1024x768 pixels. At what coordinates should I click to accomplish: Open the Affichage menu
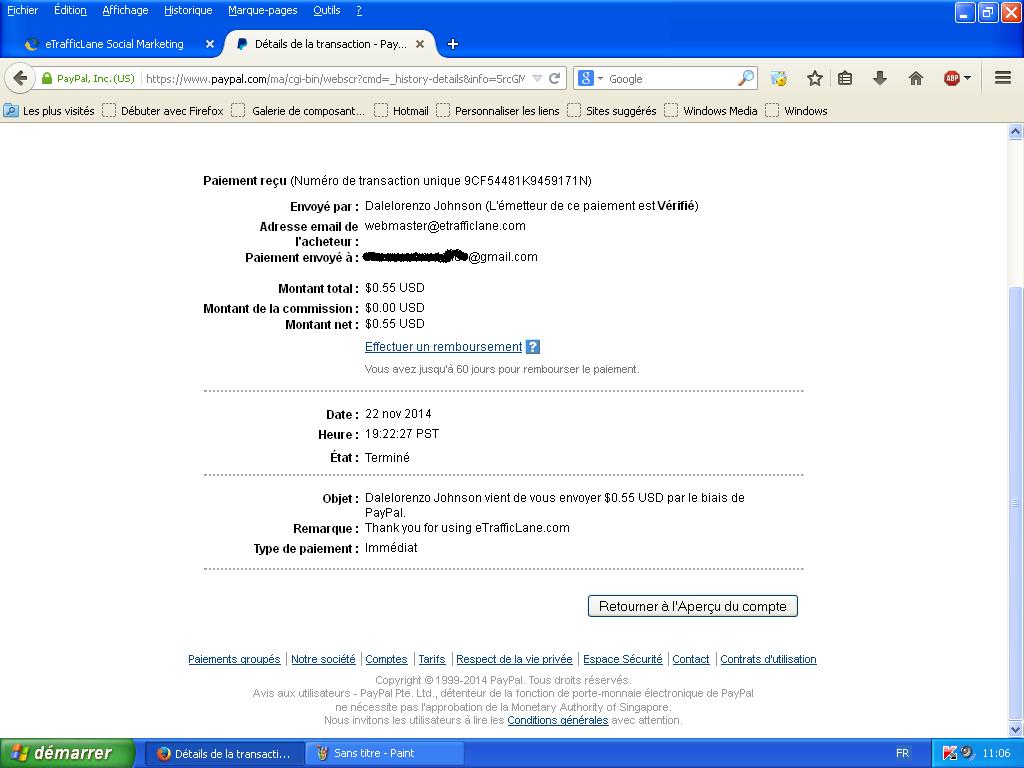(125, 10)
